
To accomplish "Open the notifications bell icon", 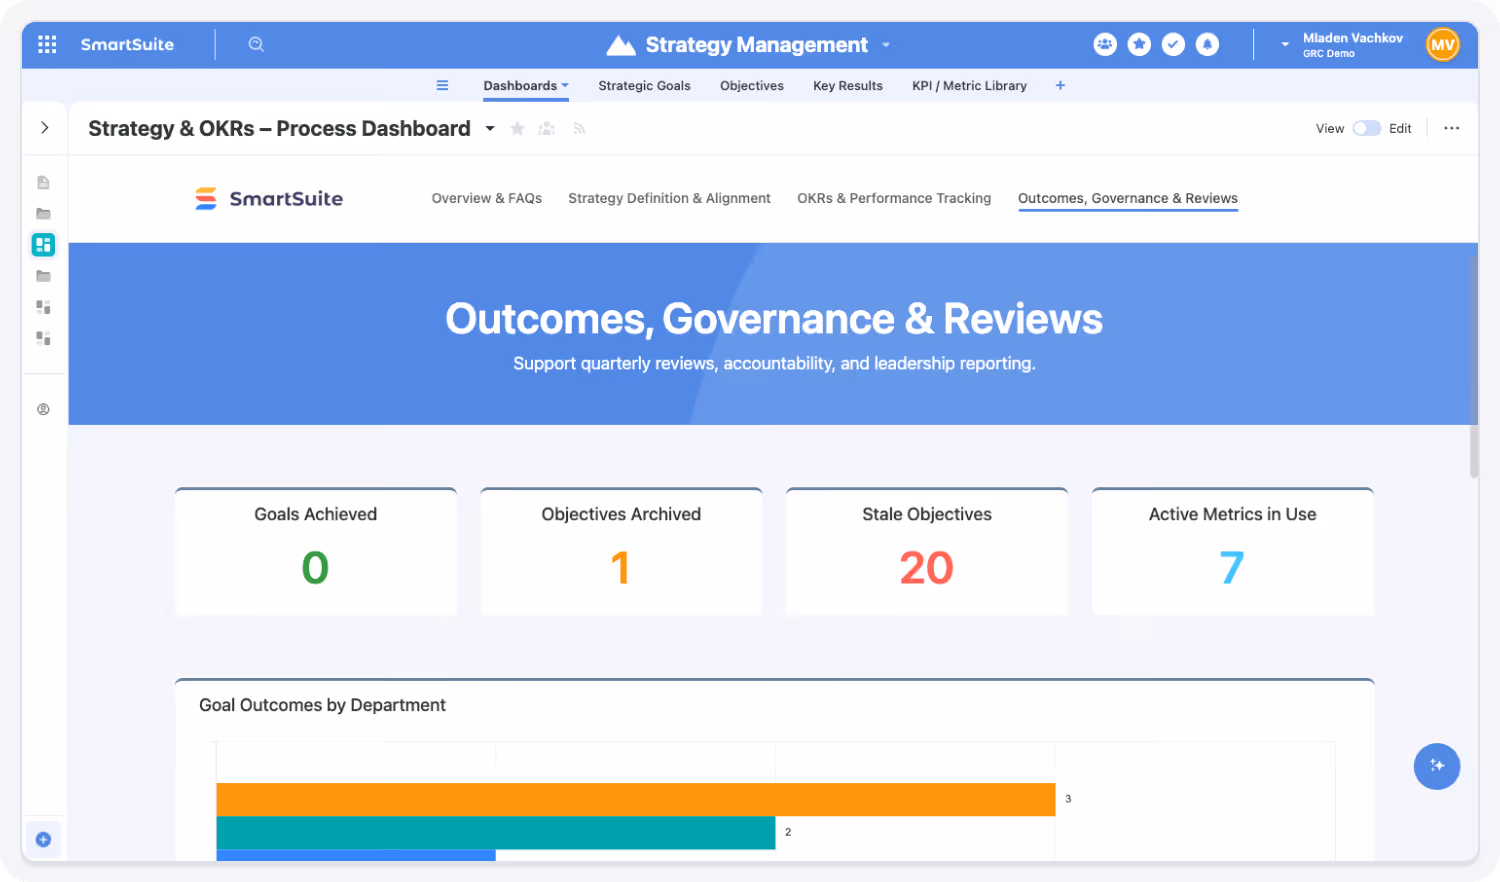I will (1207, 44).
